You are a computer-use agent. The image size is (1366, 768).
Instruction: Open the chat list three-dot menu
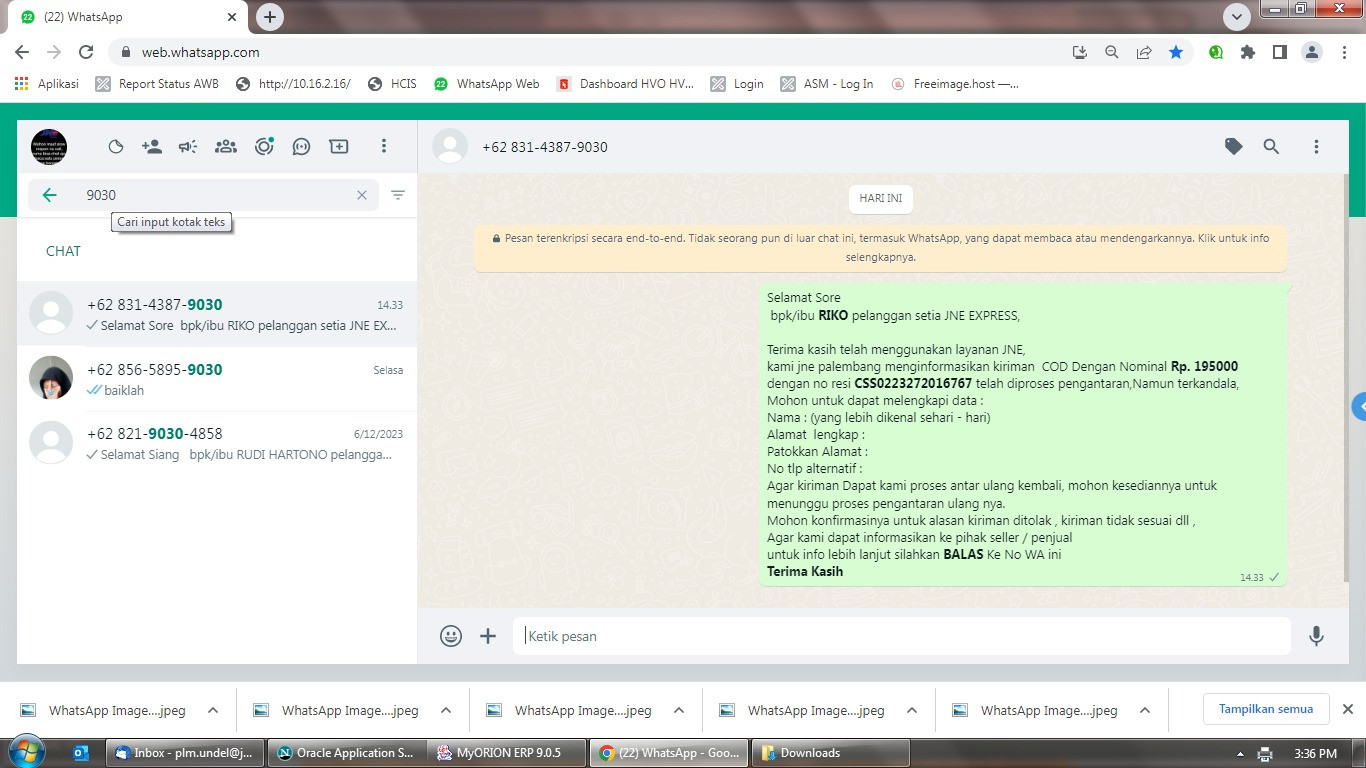383,147
